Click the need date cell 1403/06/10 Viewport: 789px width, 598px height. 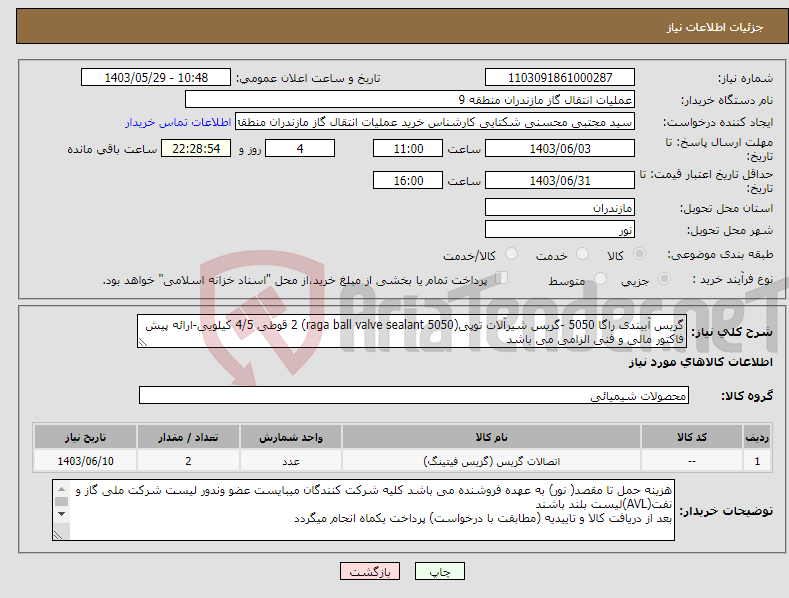coord(86,461)
